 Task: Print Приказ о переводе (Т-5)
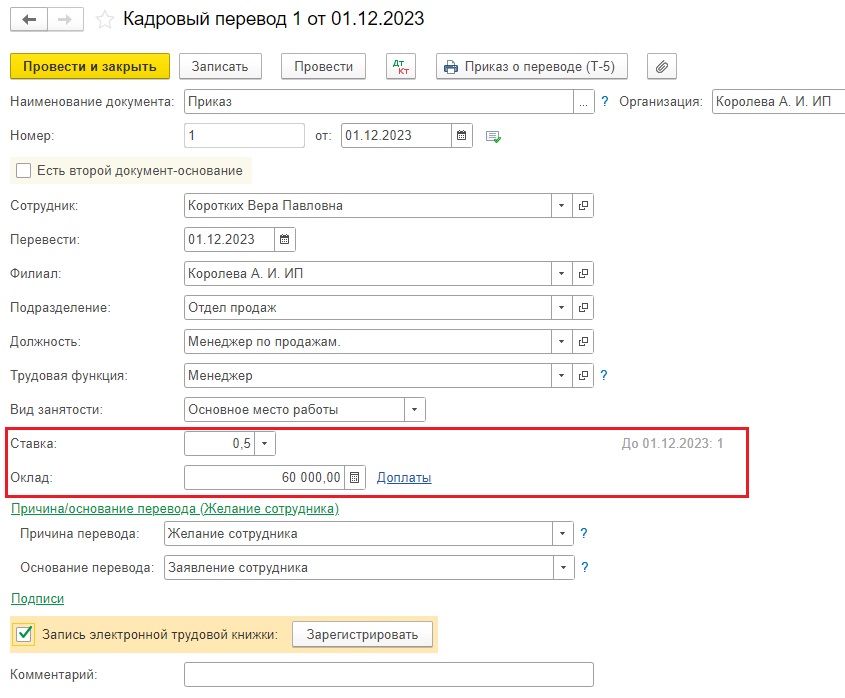coord(532,66)
